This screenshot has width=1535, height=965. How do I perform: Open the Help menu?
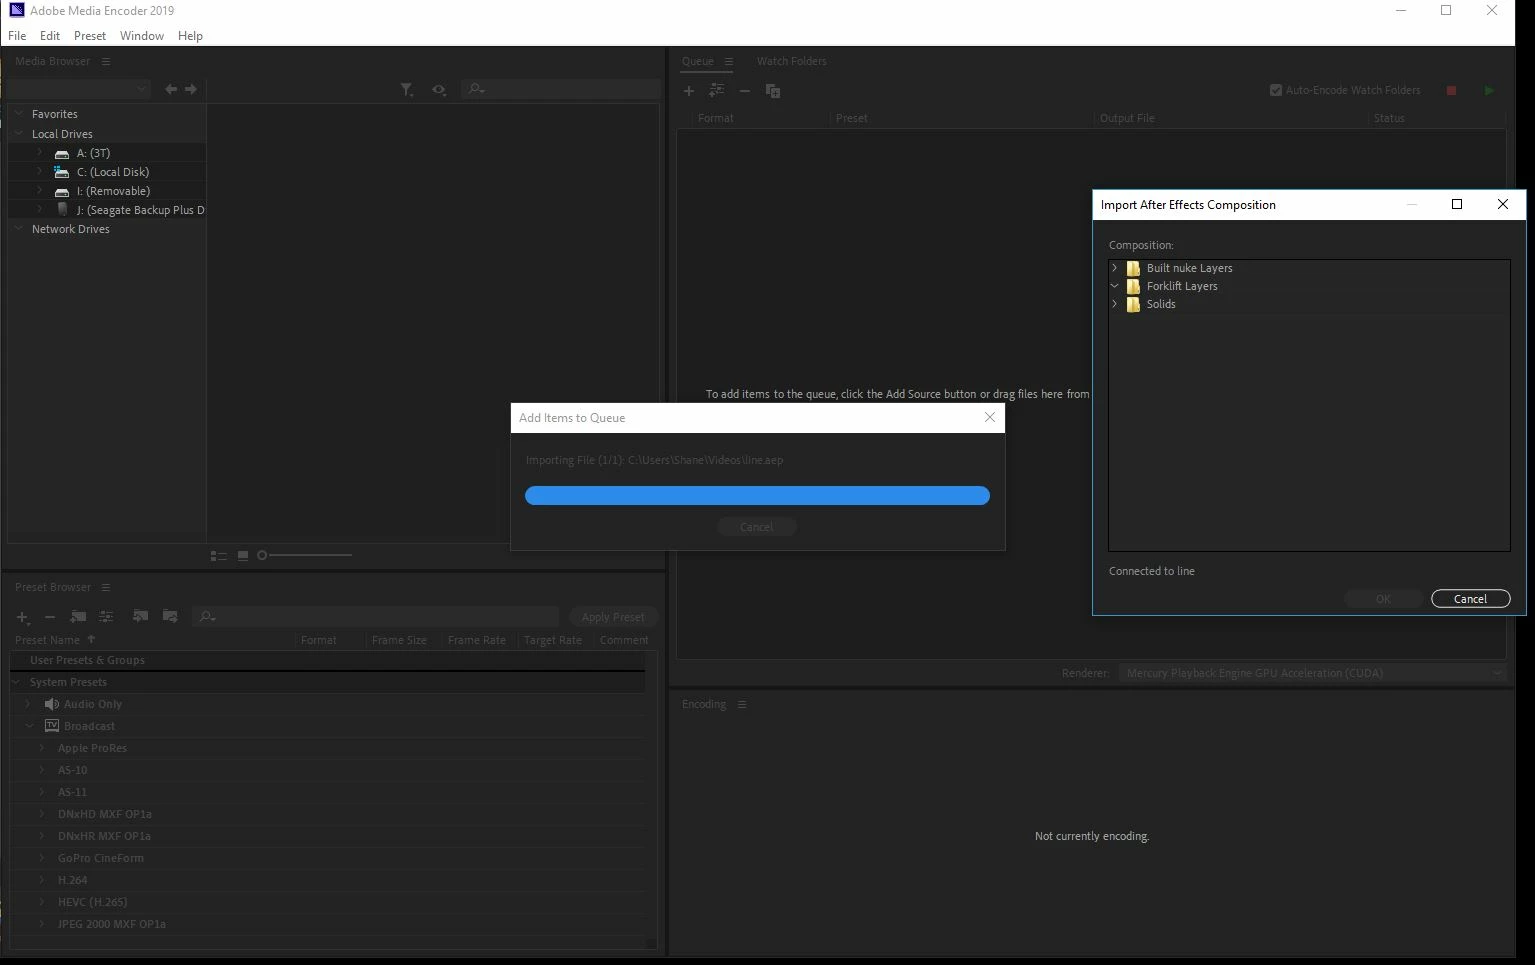point(190,35)
